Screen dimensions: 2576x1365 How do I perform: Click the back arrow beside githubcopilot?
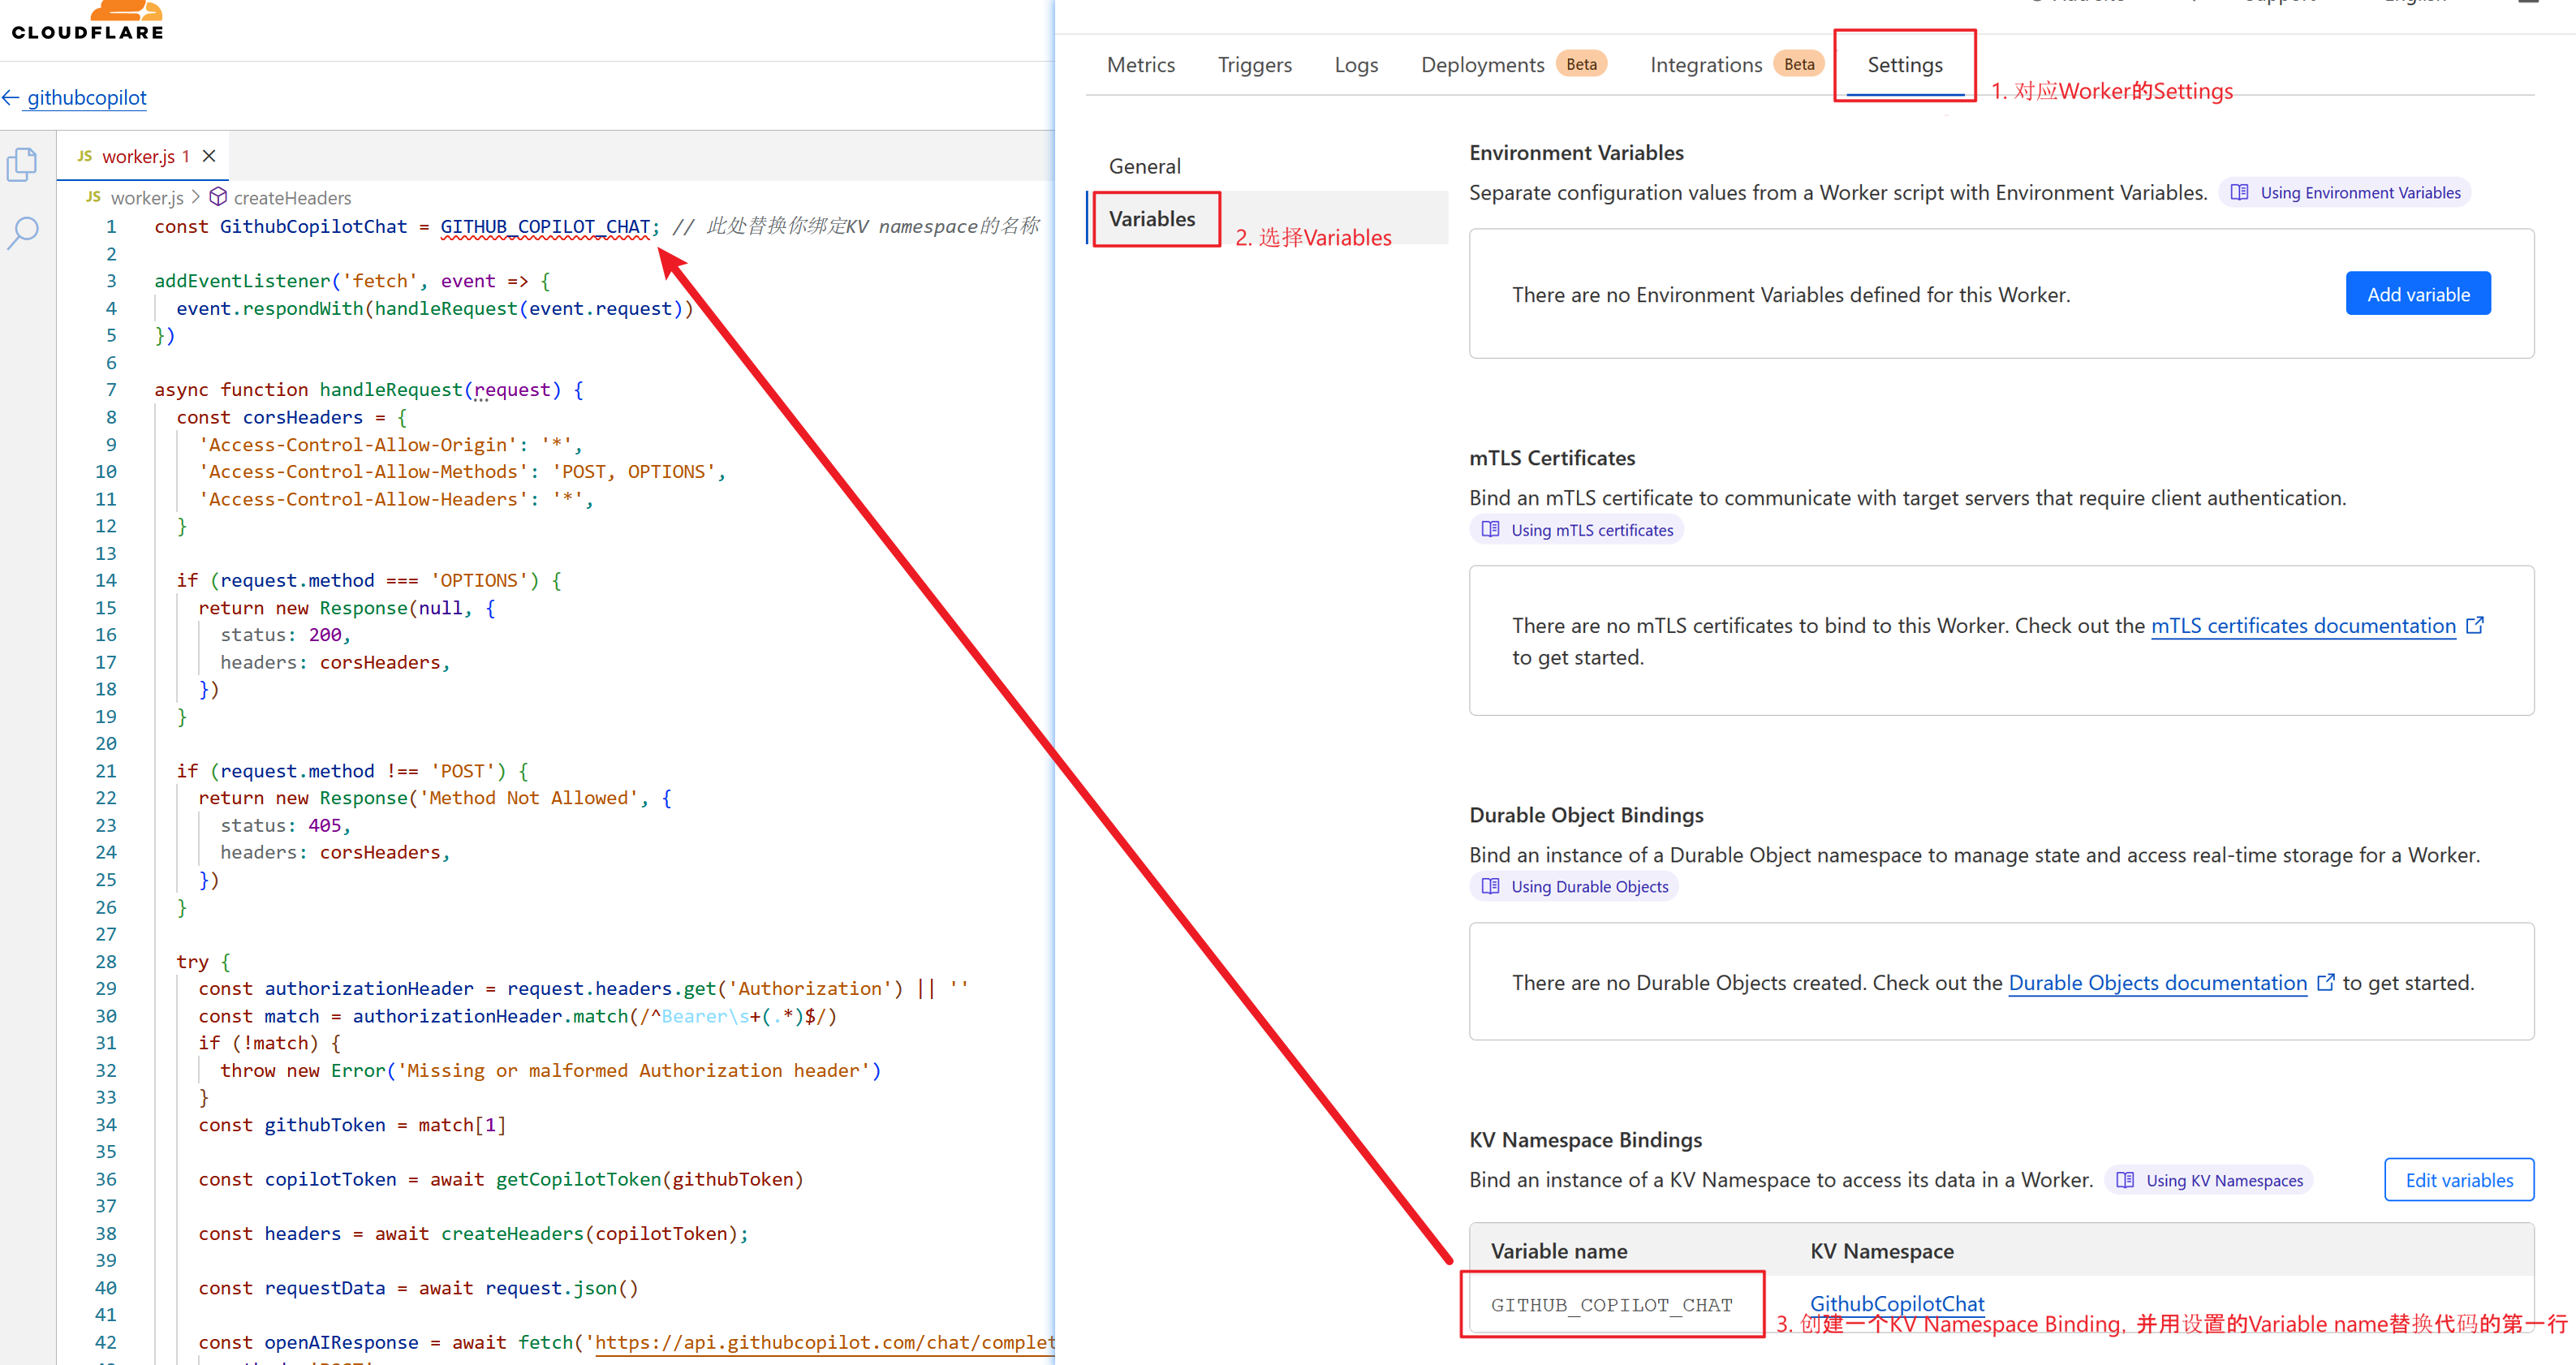(x=11, y=97)
